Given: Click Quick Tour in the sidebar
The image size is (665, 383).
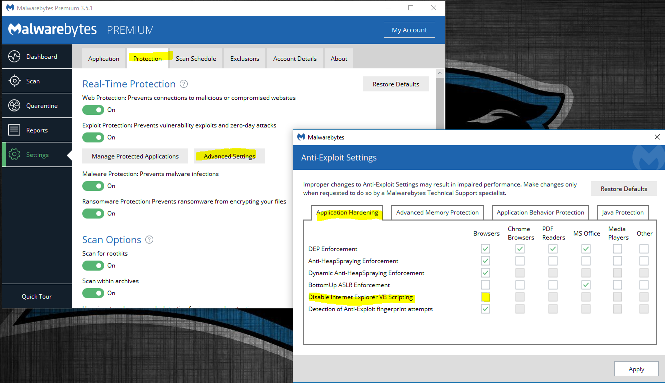Looking at the screenshot, I should point(36,296).
